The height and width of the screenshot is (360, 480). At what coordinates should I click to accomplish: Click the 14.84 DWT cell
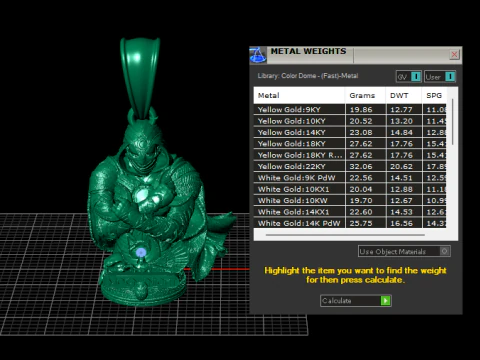point(404,132)
